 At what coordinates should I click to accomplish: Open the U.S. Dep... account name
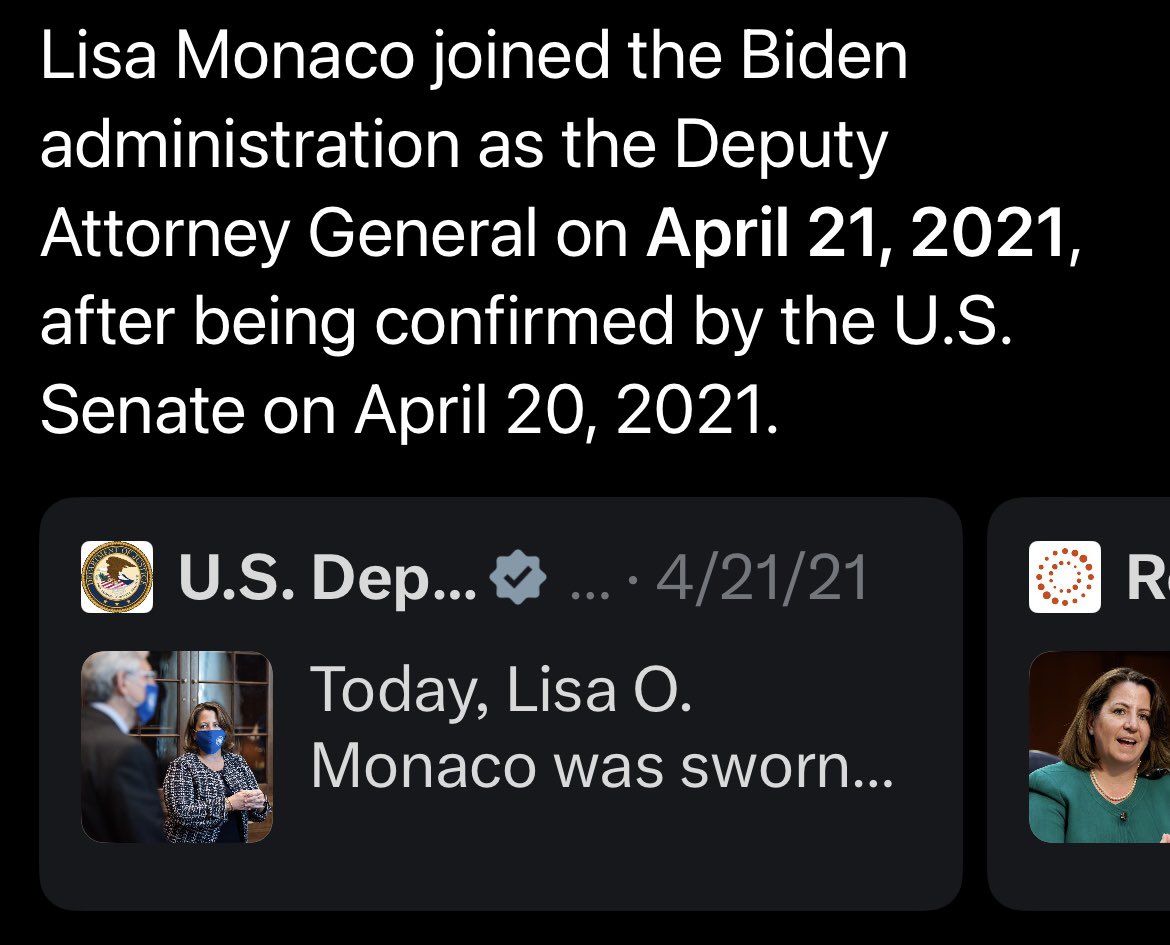pos(327,577)
